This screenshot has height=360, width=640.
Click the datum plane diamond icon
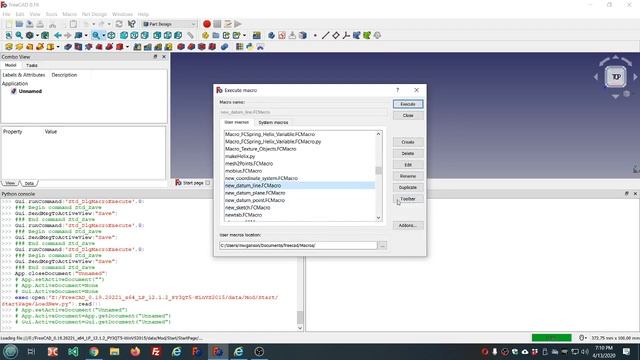(336, 36)
